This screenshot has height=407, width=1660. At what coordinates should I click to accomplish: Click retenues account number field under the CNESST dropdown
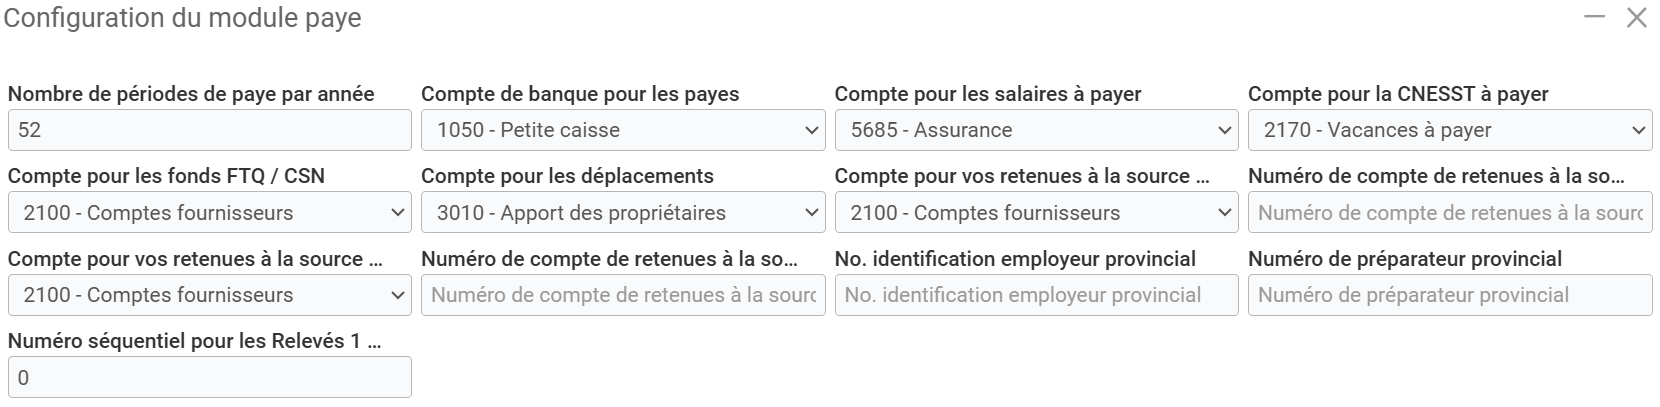[x=1449, y=213]
